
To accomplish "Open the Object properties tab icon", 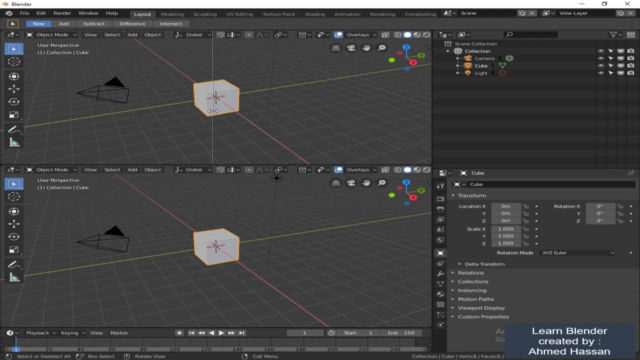I will (440, 253).
